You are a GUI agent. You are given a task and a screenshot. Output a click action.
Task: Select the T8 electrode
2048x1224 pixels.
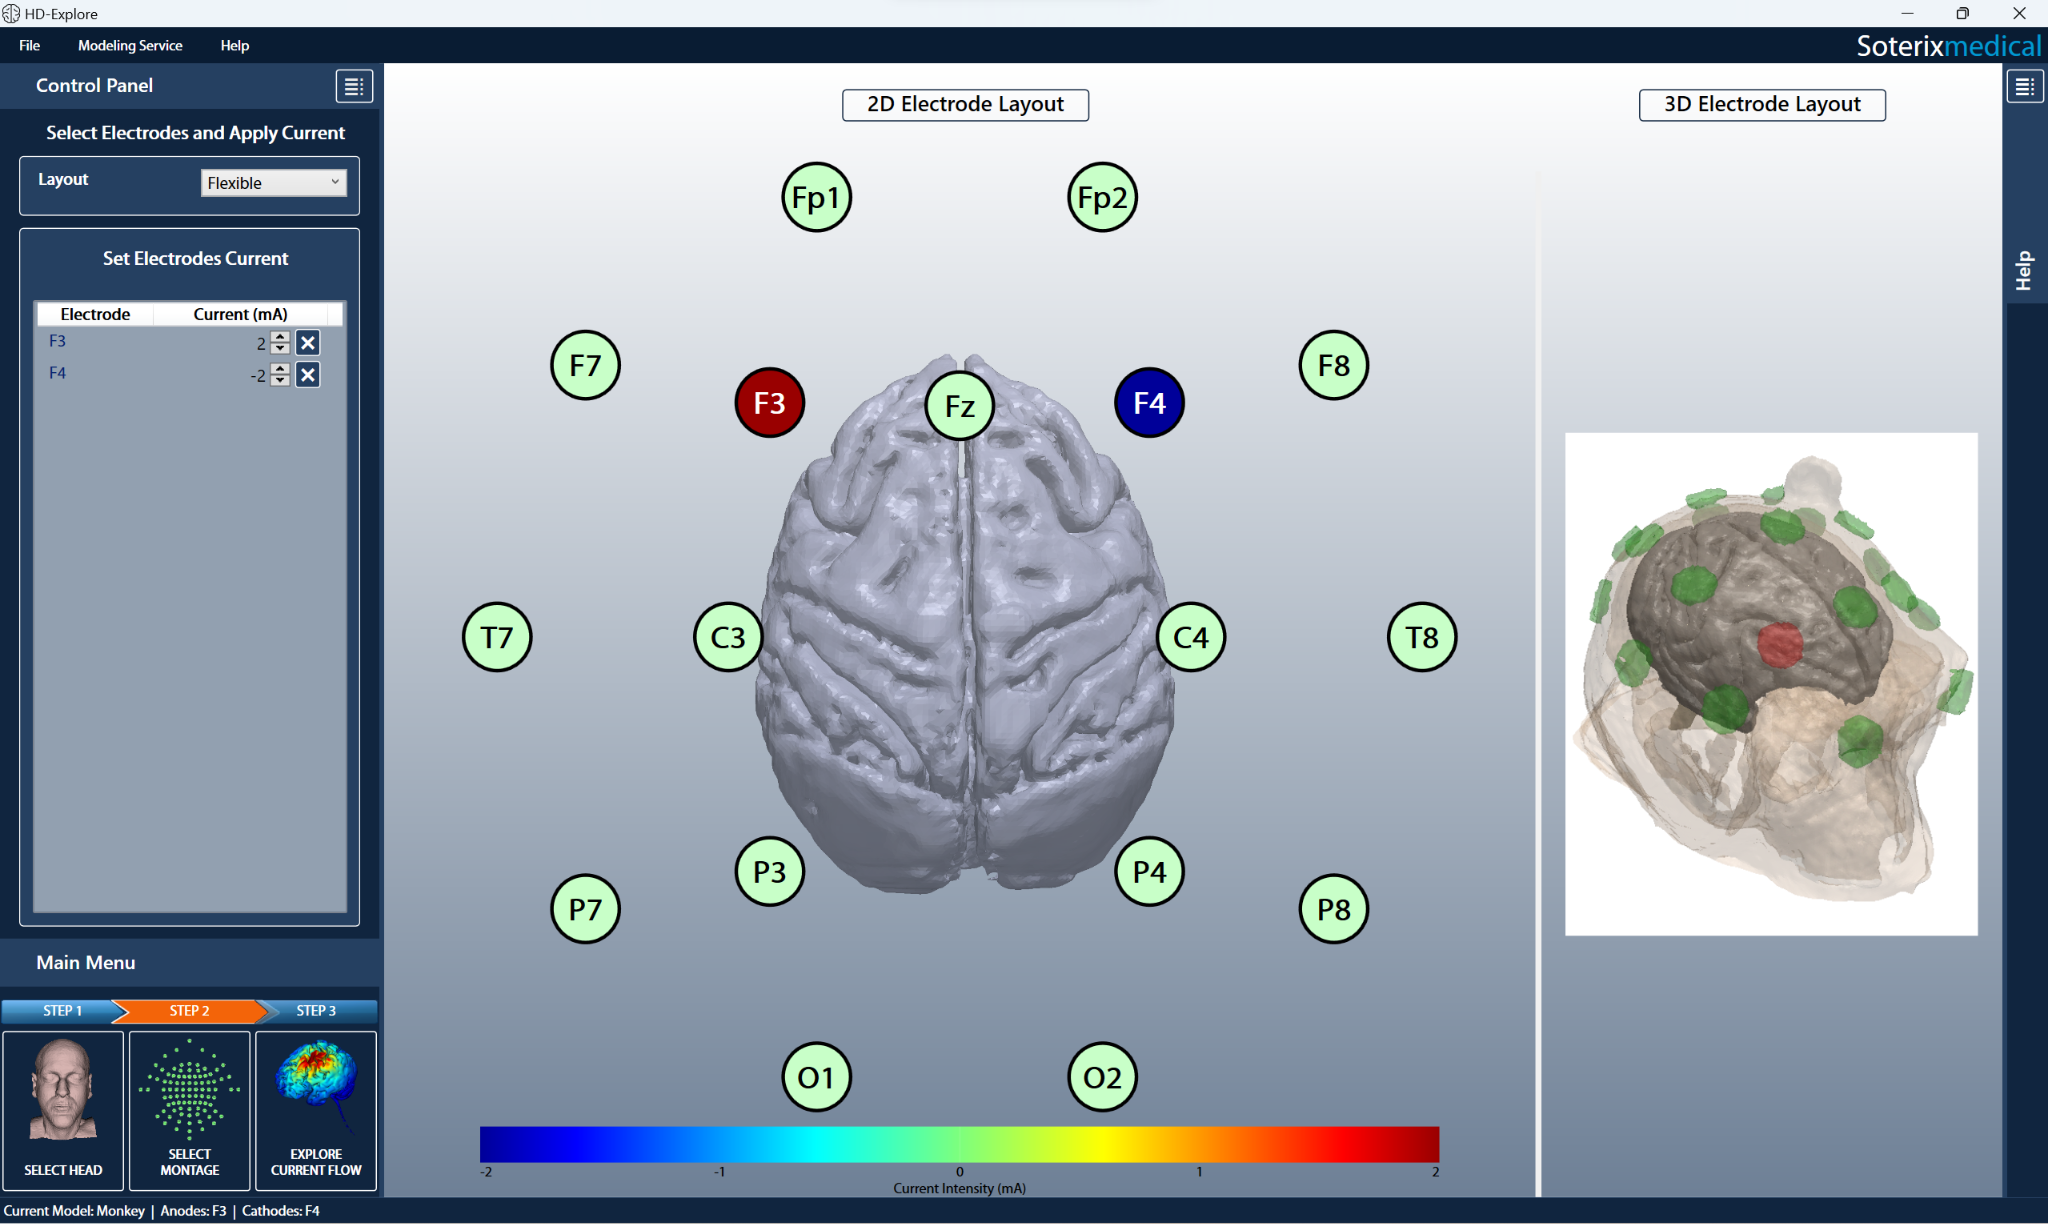1422,637
